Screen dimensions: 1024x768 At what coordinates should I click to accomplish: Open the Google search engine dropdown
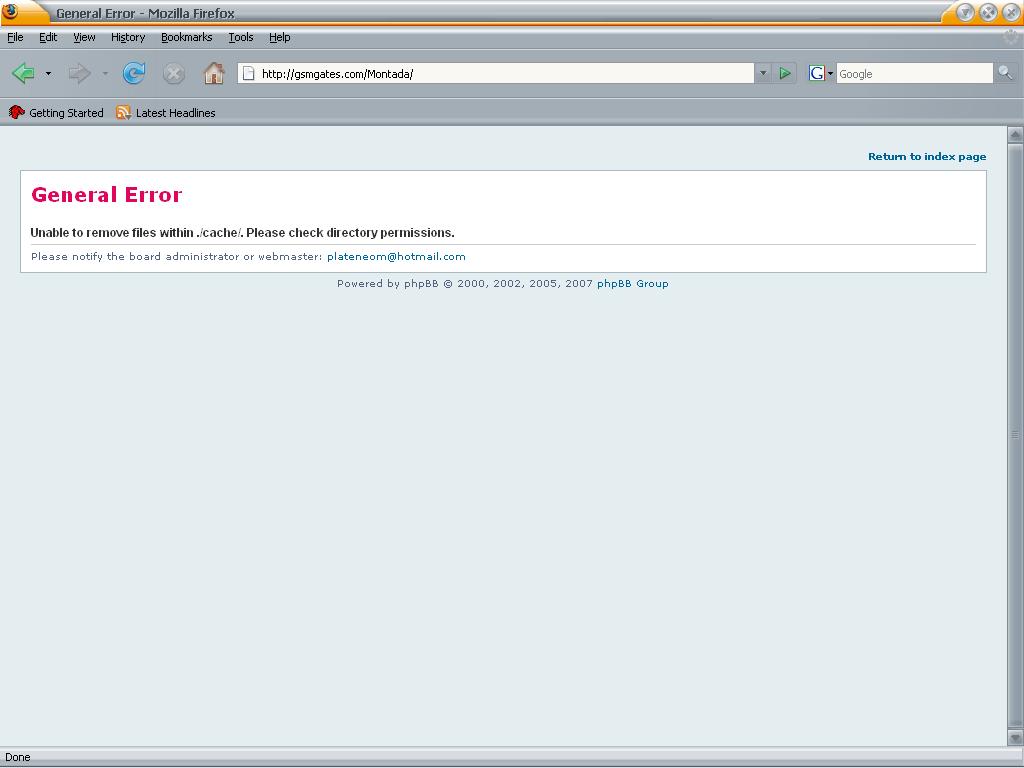pyautogui.click(x=821, y=73)
